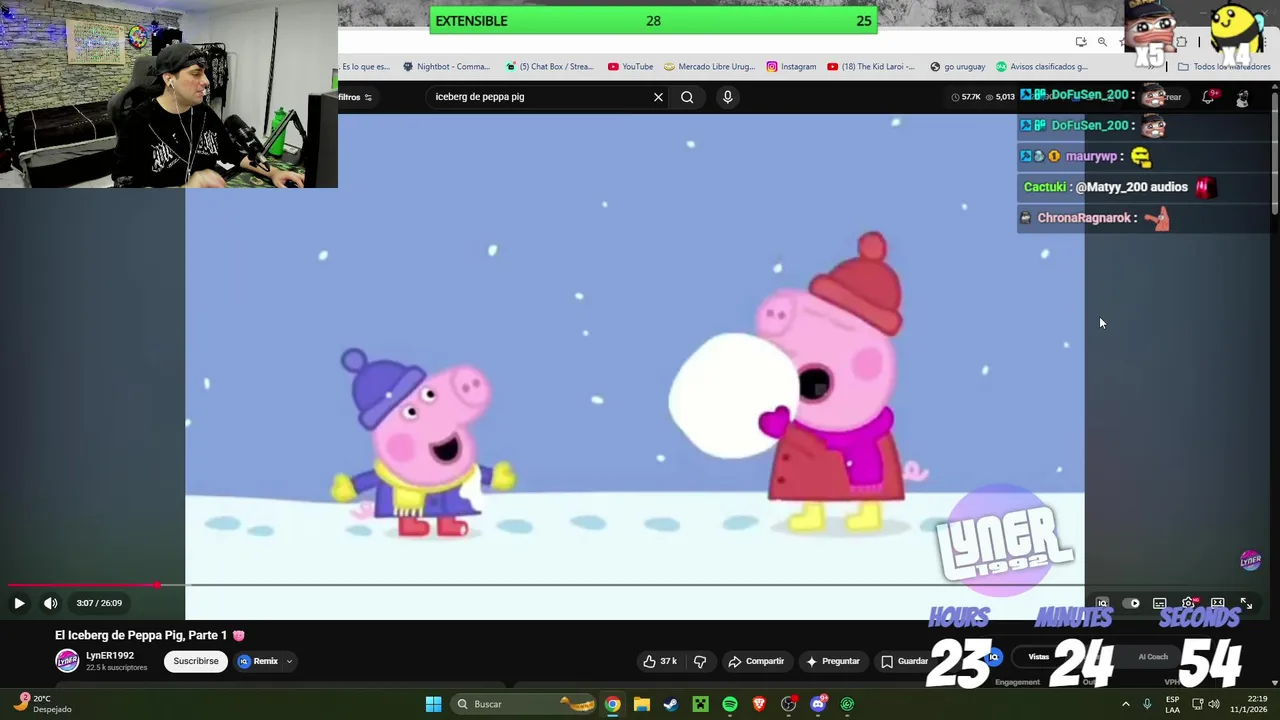Open Minecraft from the taskbar
Viewport: 1280px width, 720px height.
click(700, 704)
